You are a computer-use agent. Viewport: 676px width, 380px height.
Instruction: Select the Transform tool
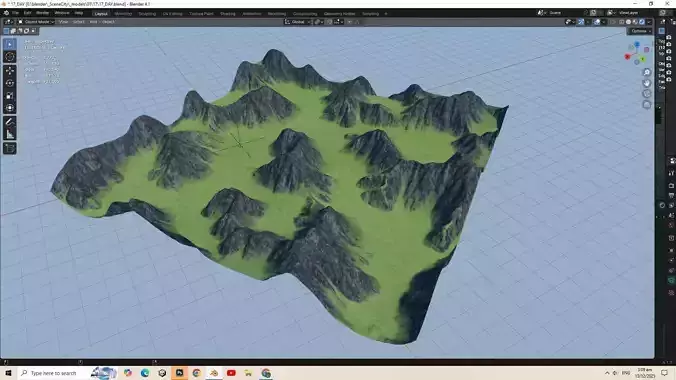[9, 108]
